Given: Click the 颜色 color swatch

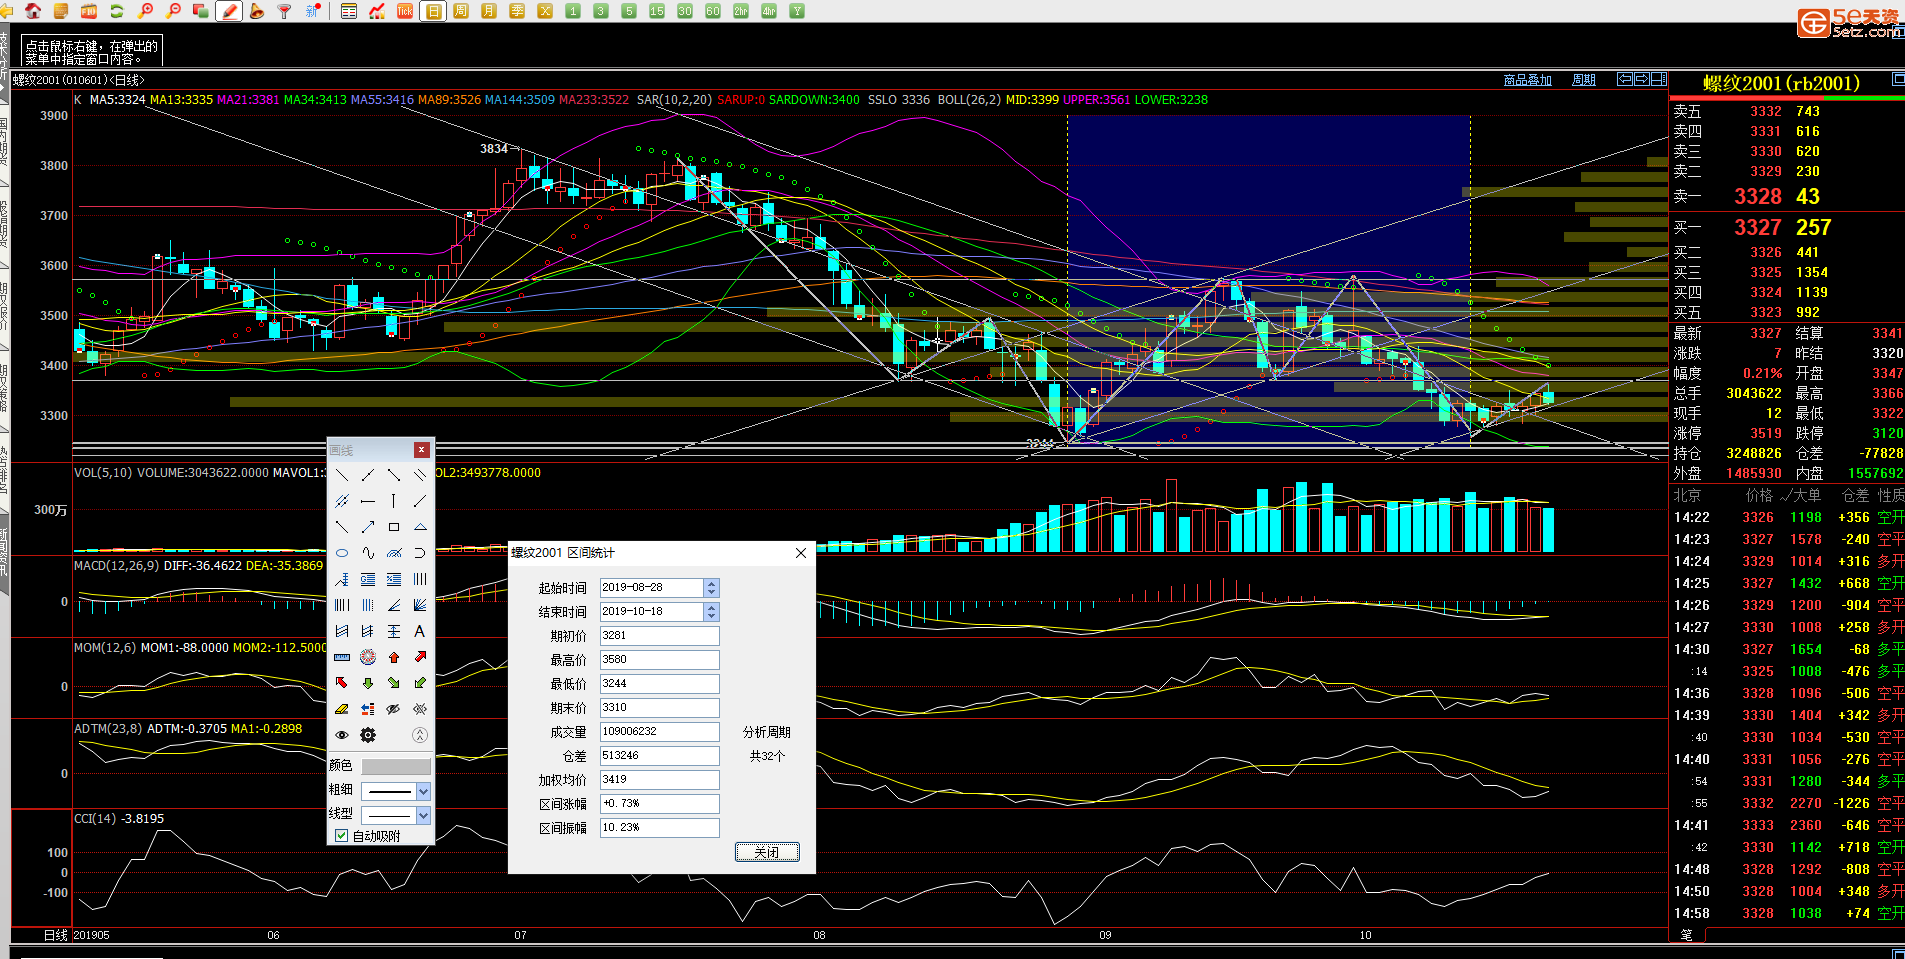Looking at the screenshot, I should point(395,766).
